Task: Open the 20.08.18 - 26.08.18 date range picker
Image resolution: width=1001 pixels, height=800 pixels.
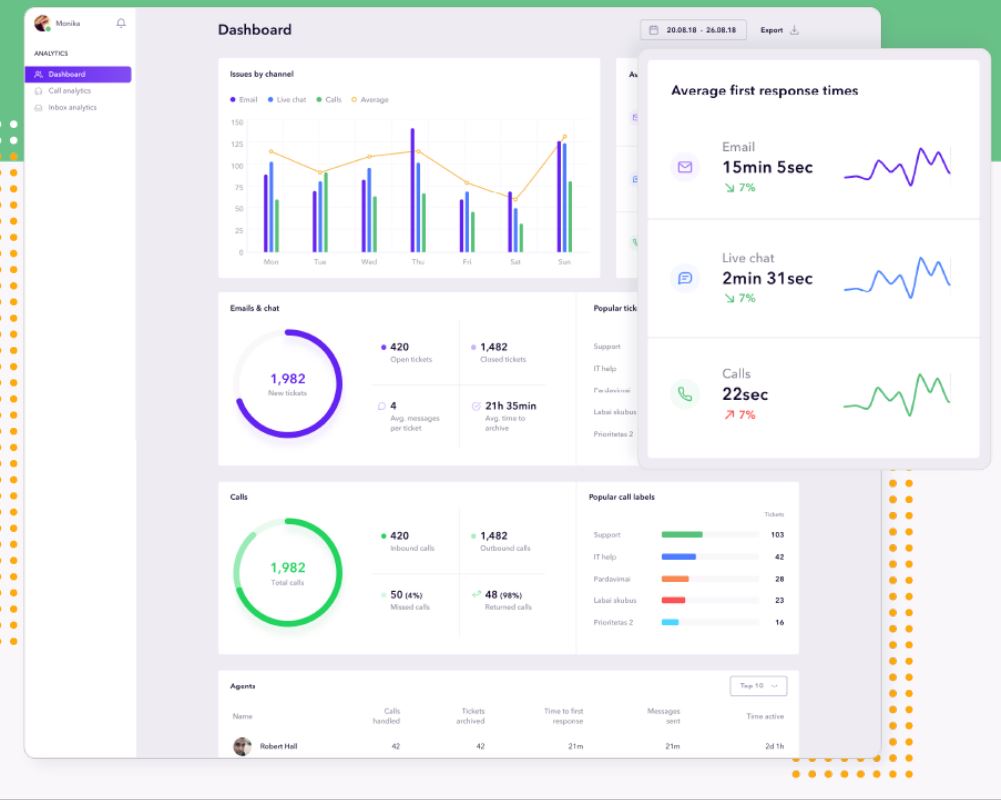Action: (x=693, y=30)
